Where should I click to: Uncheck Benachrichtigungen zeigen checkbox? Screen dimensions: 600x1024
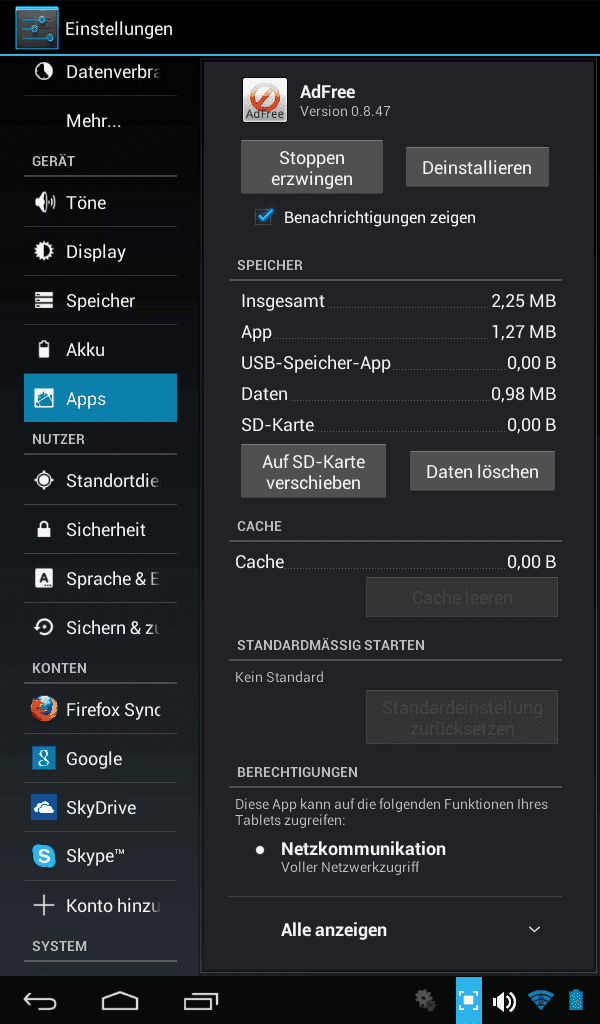coord(264,217)
